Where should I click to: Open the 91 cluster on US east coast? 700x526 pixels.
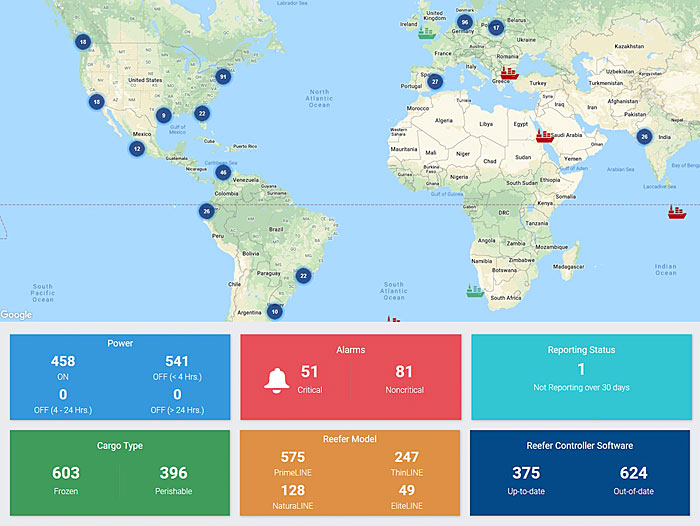223,77
